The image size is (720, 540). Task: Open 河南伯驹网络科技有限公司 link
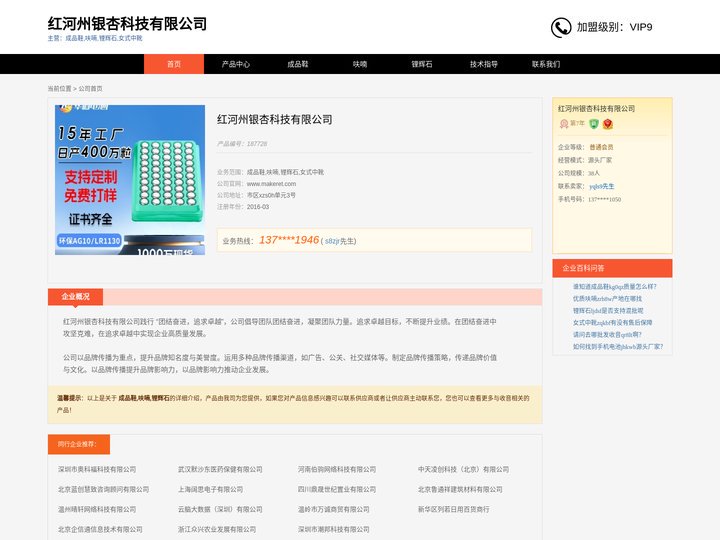(337, 469)
